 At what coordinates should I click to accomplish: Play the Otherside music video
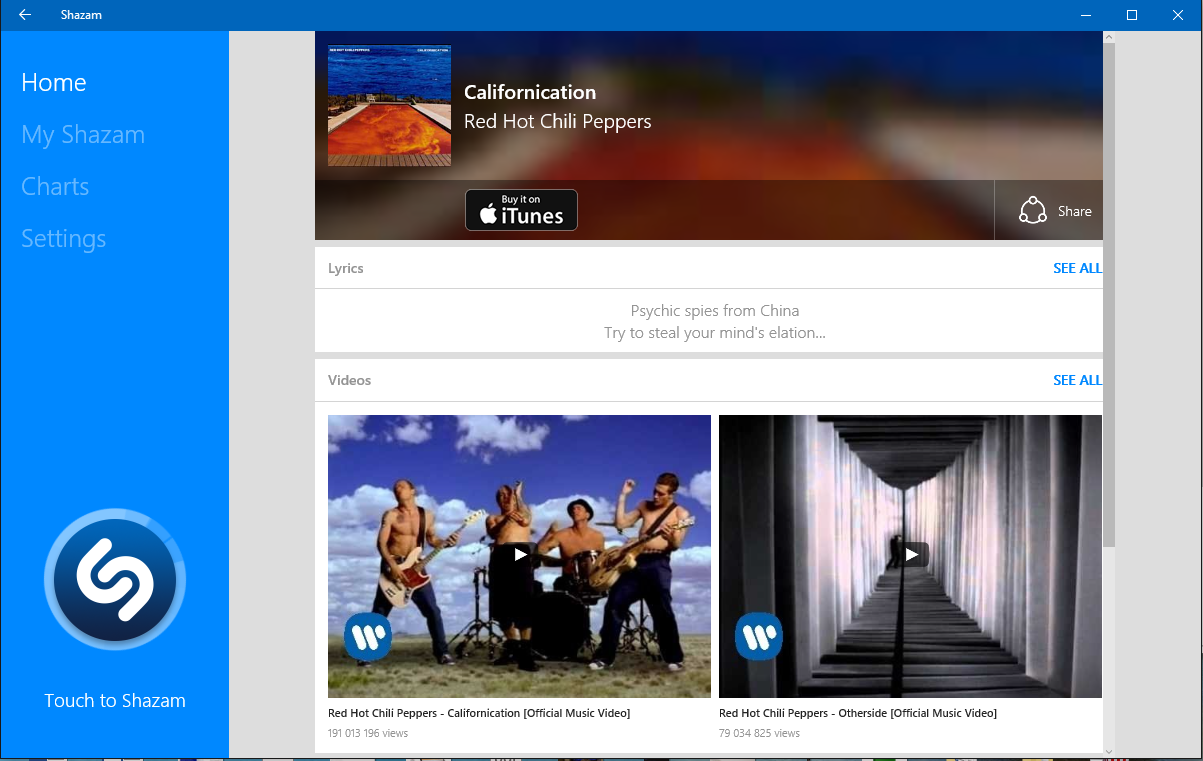click(910, 554)
